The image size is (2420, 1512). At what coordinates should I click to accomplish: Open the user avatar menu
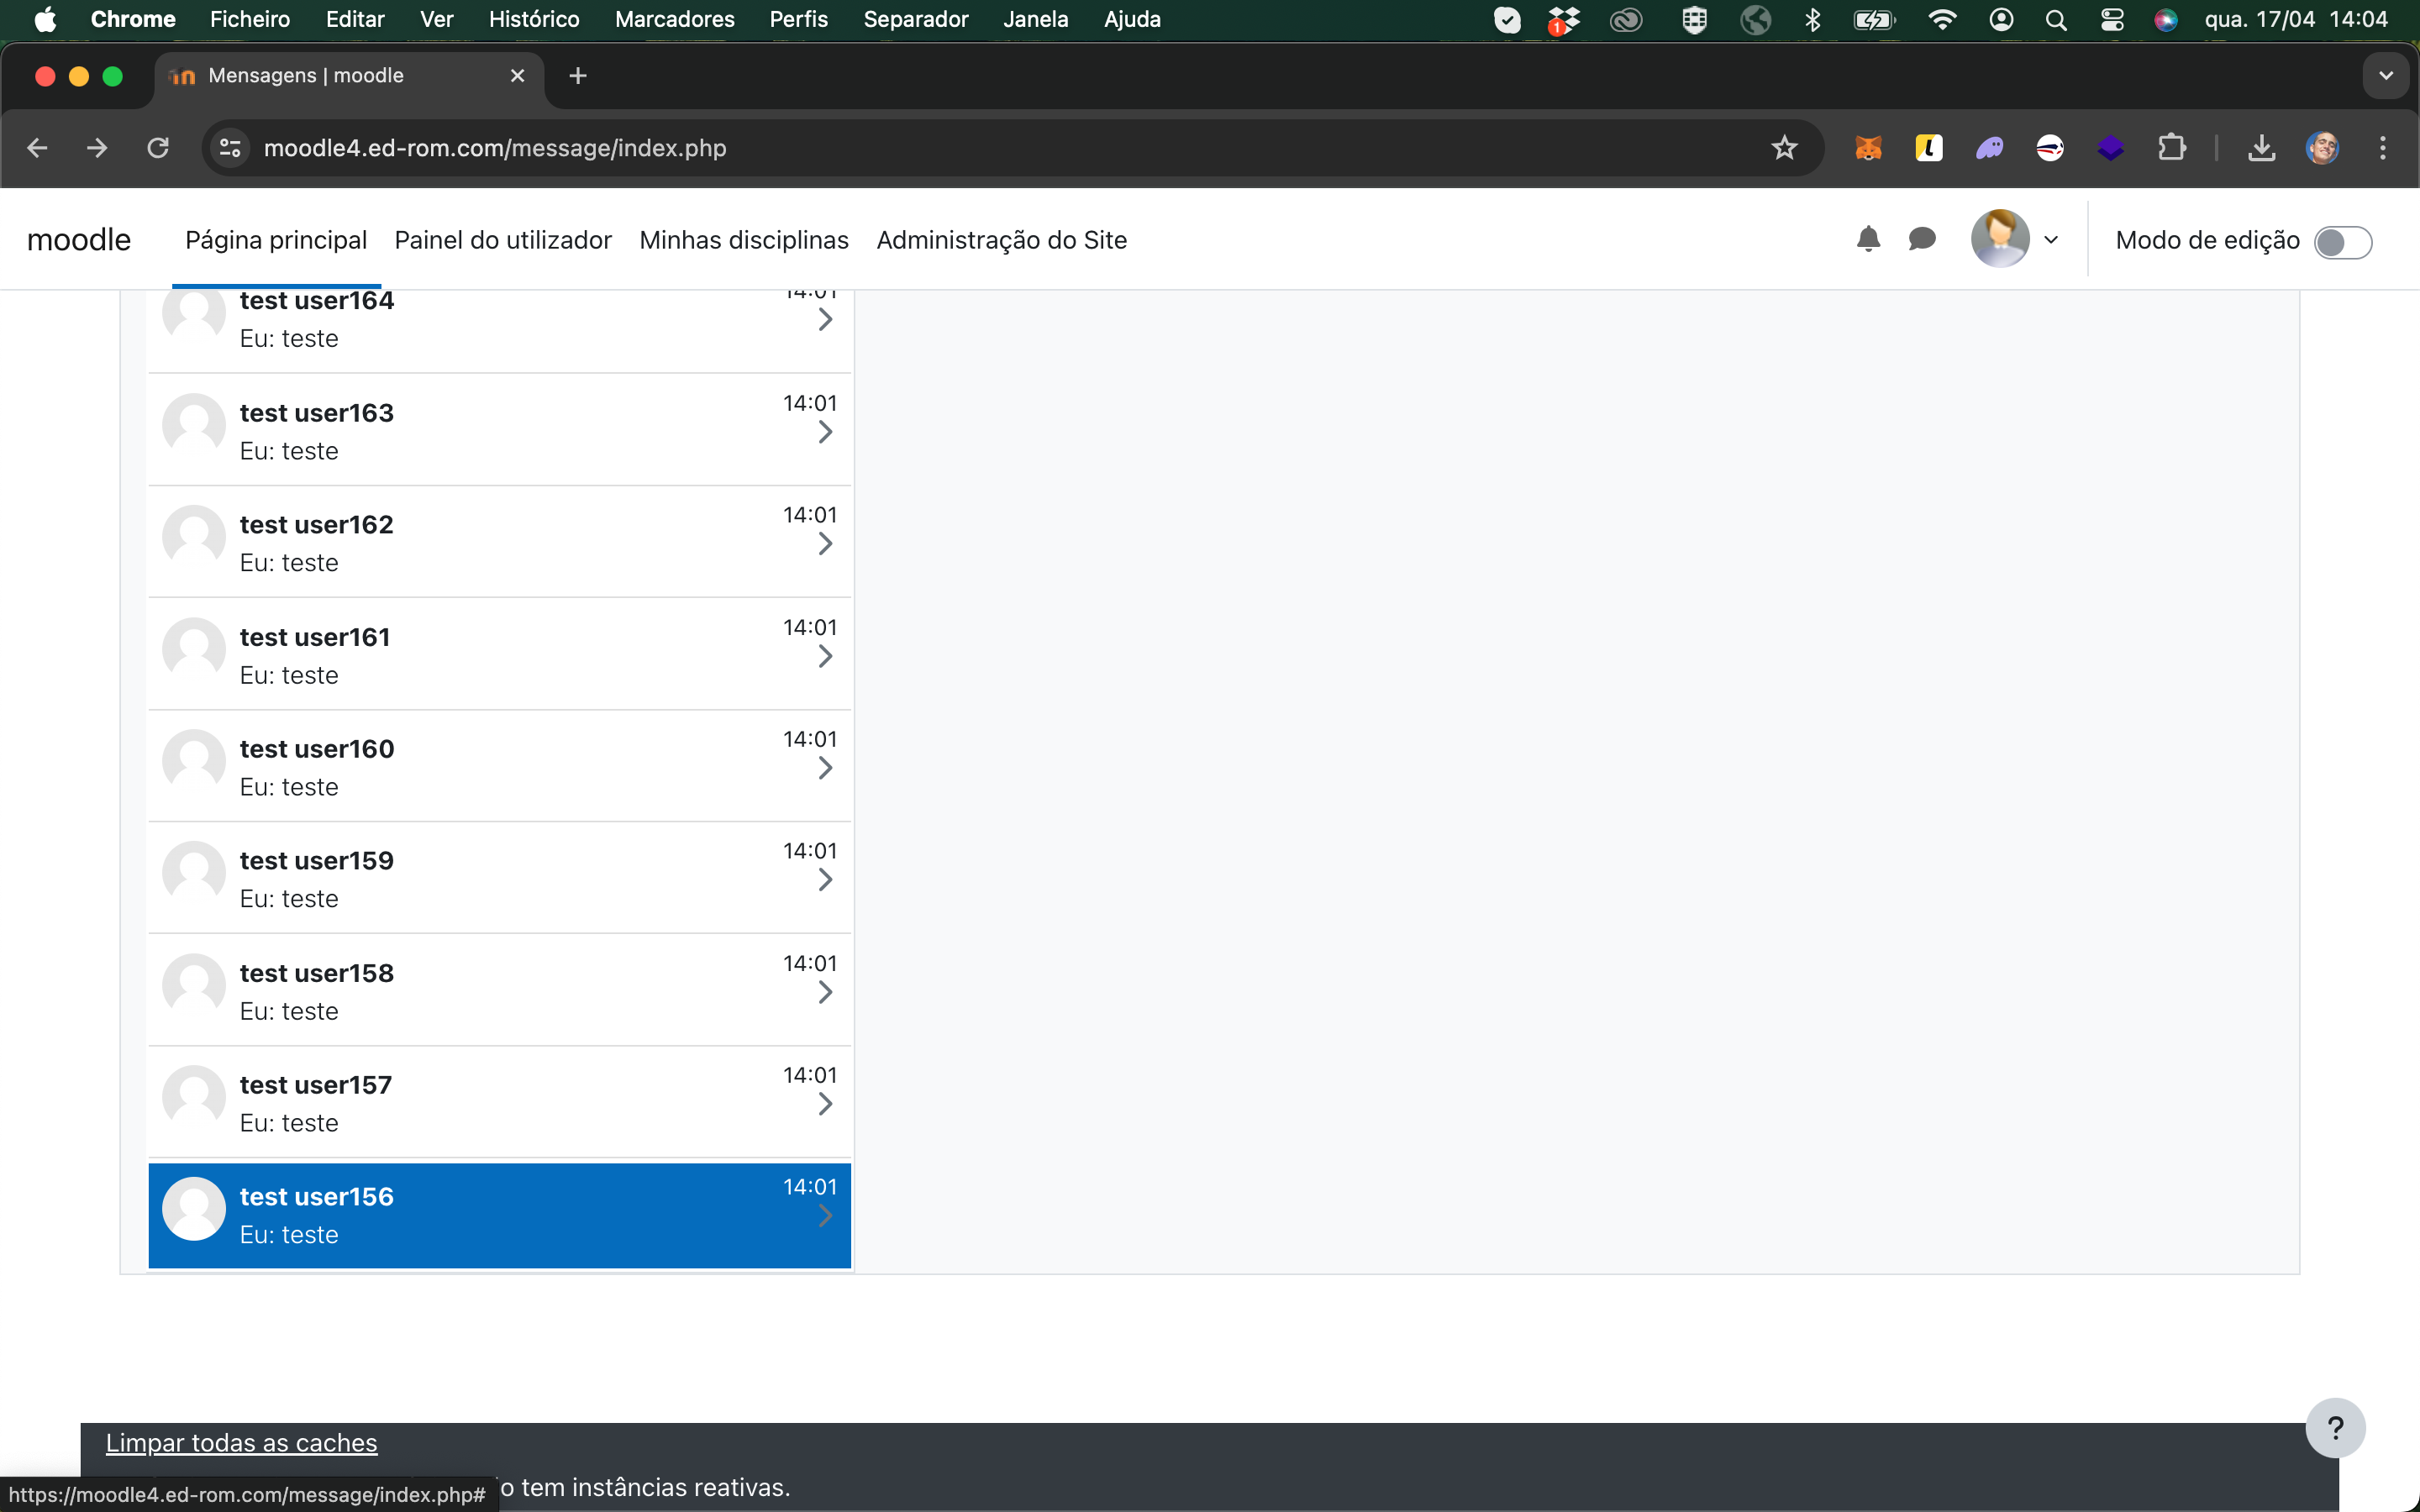click(x=2000, y=239)
